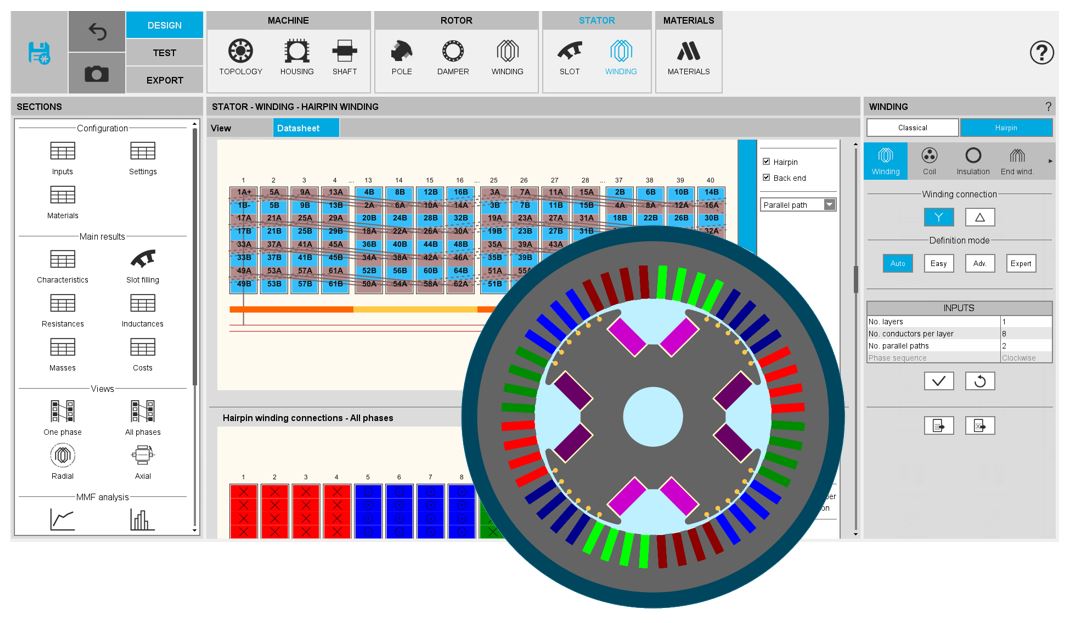Open the Materials icon in top ribbon

[688, 57]
